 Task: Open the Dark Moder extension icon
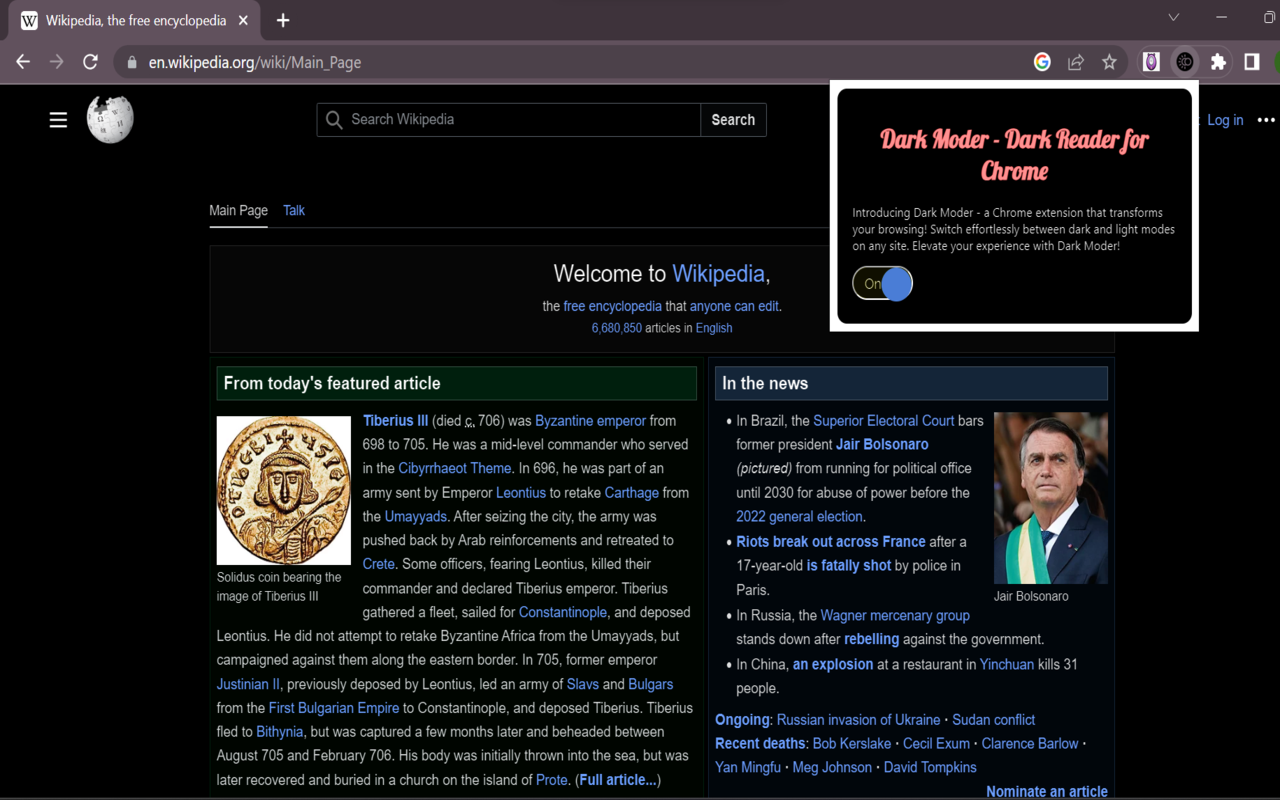pyautogui.click(x=1185, y=62)
